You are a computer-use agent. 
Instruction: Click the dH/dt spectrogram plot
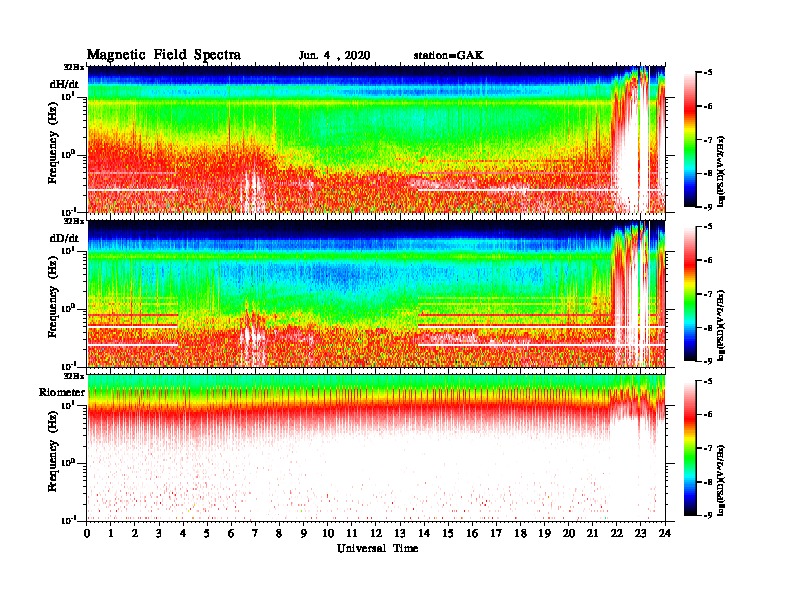tap(376, 139)
